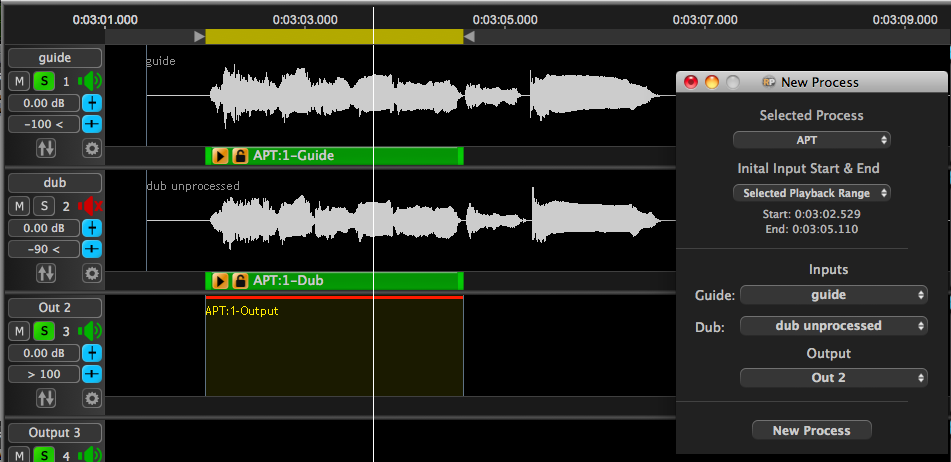
Task: Click the playback range end triangle marker
Action: click(469, 37)
